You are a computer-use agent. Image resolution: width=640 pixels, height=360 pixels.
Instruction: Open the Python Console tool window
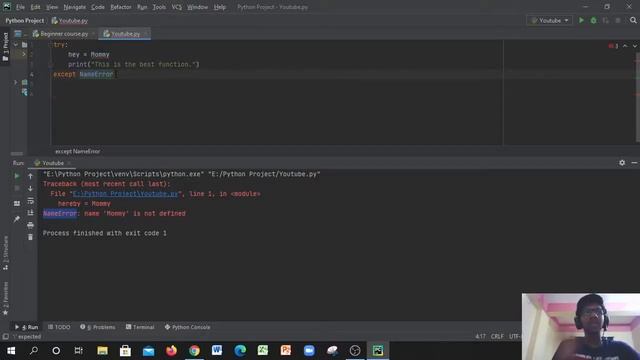coord(187,327)
